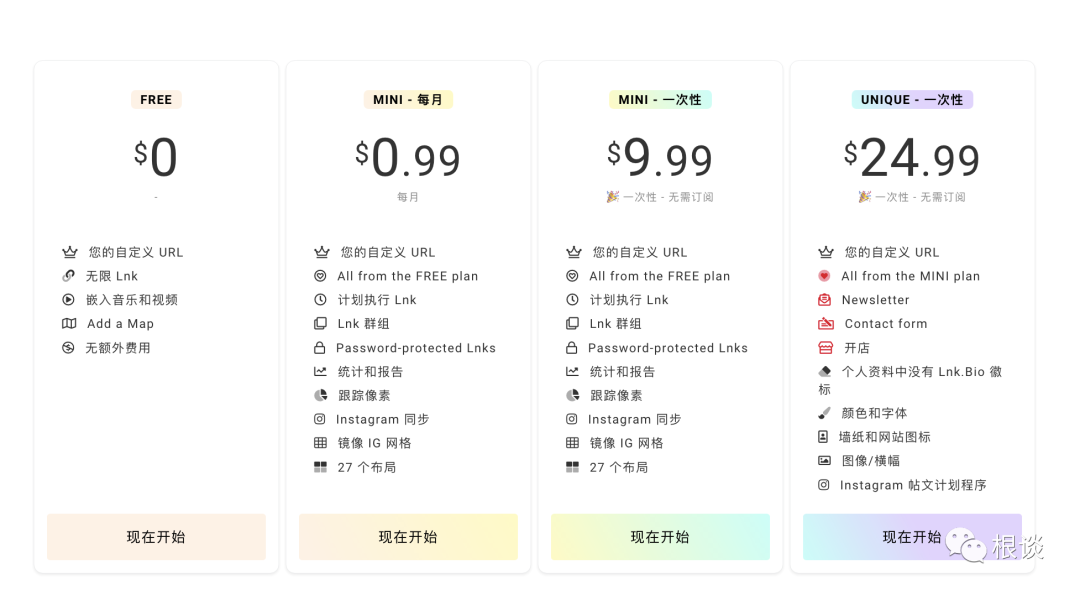Click the crown icon in FREE plan
This screenshot has width=1080, height=595.
[69, 252]
